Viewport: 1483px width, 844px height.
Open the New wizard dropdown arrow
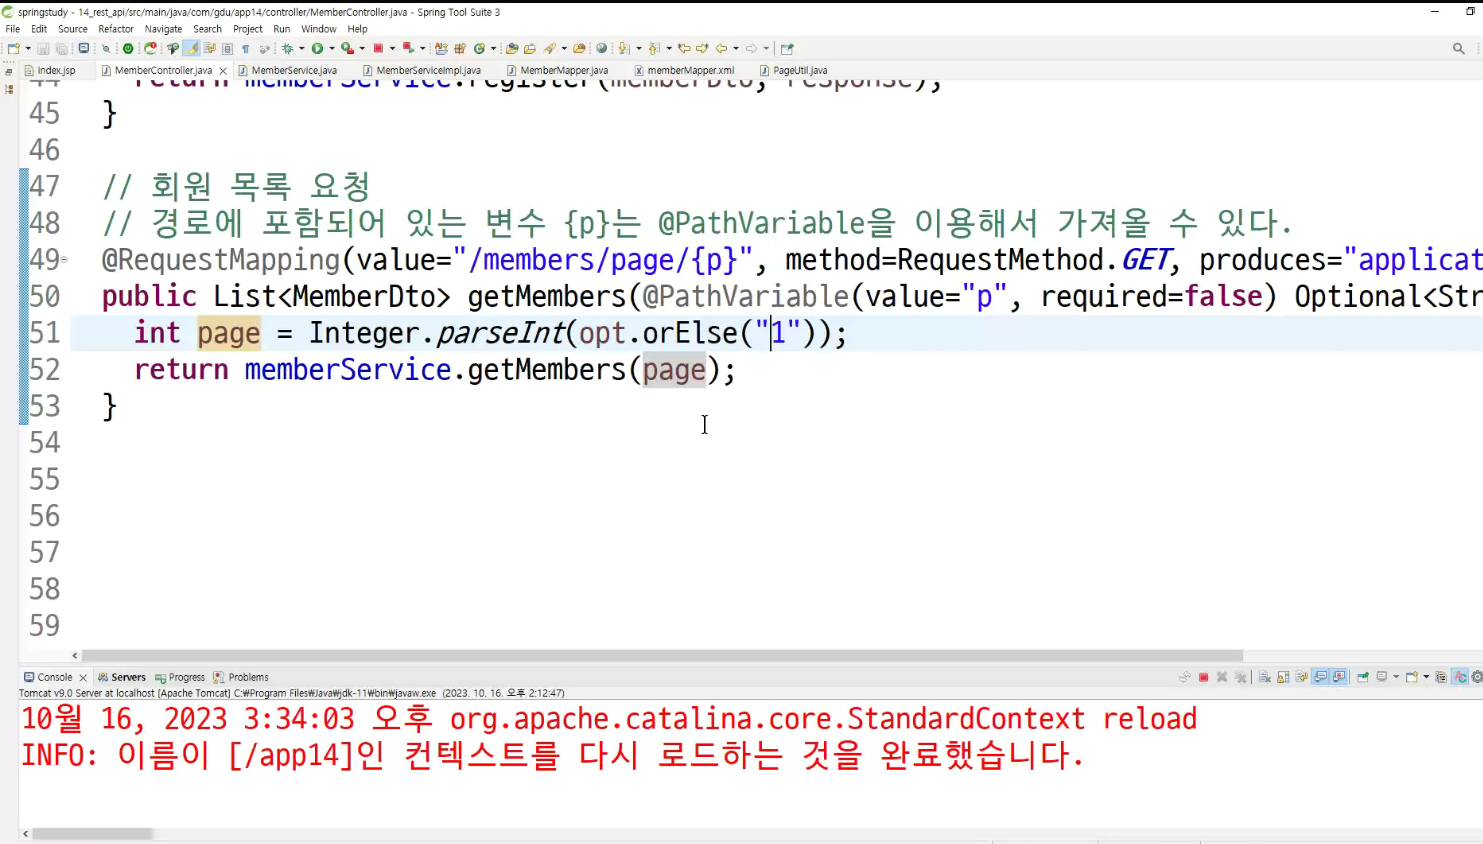point(27,48)
